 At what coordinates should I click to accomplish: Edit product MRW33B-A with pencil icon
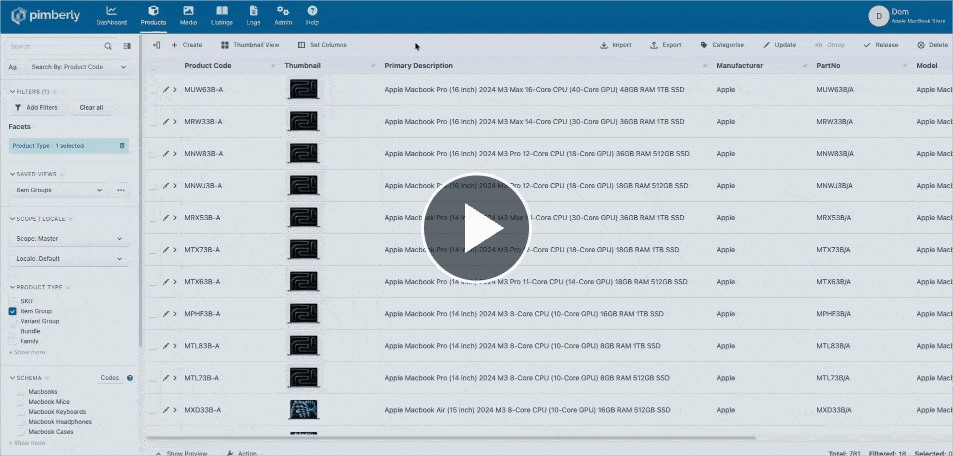pos(166,122)
